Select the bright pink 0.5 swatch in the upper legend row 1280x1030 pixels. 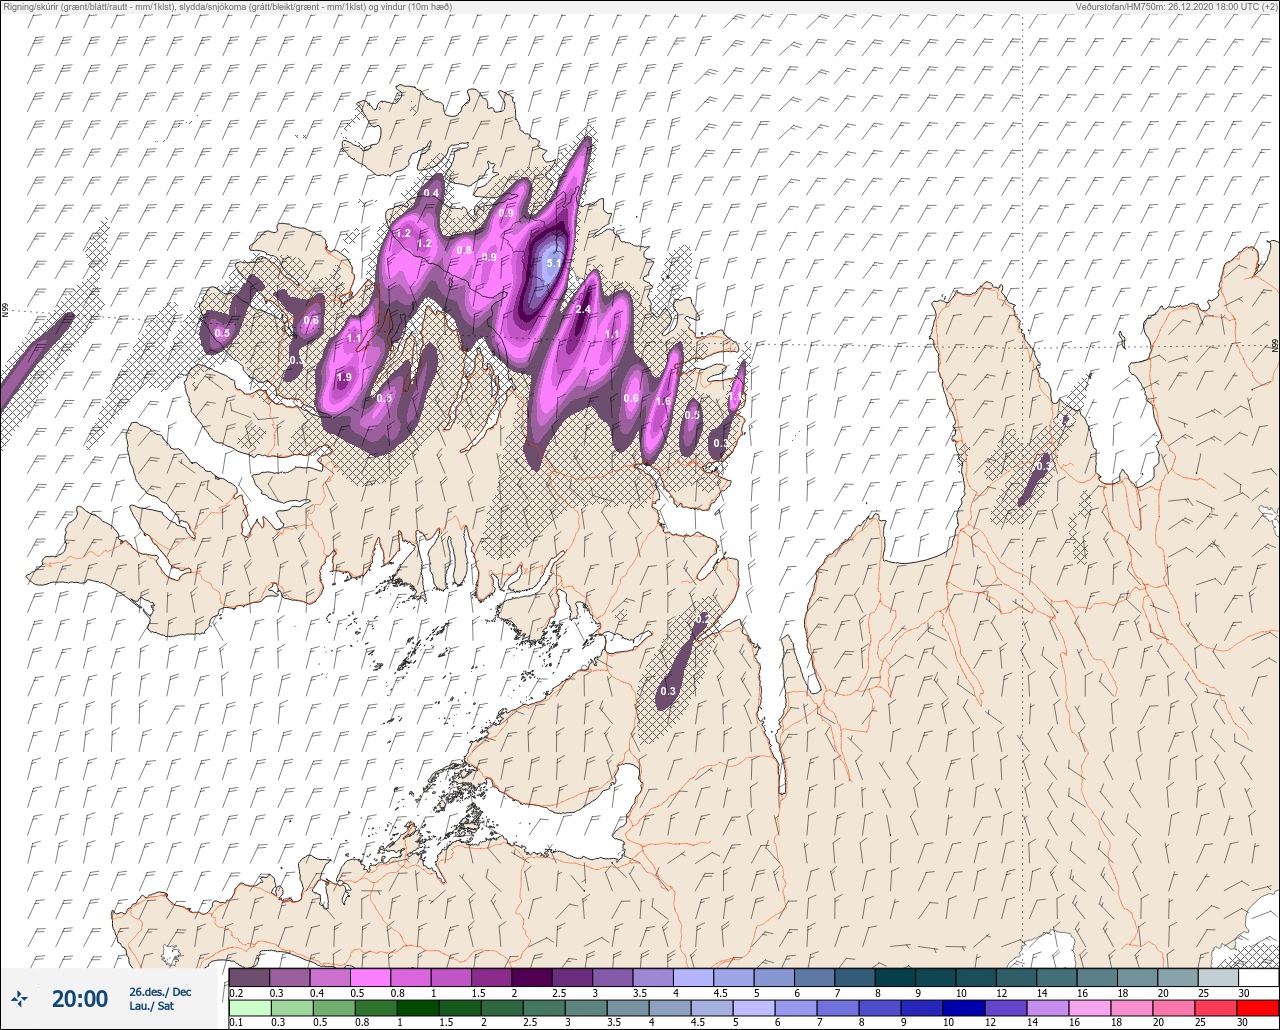370,977
